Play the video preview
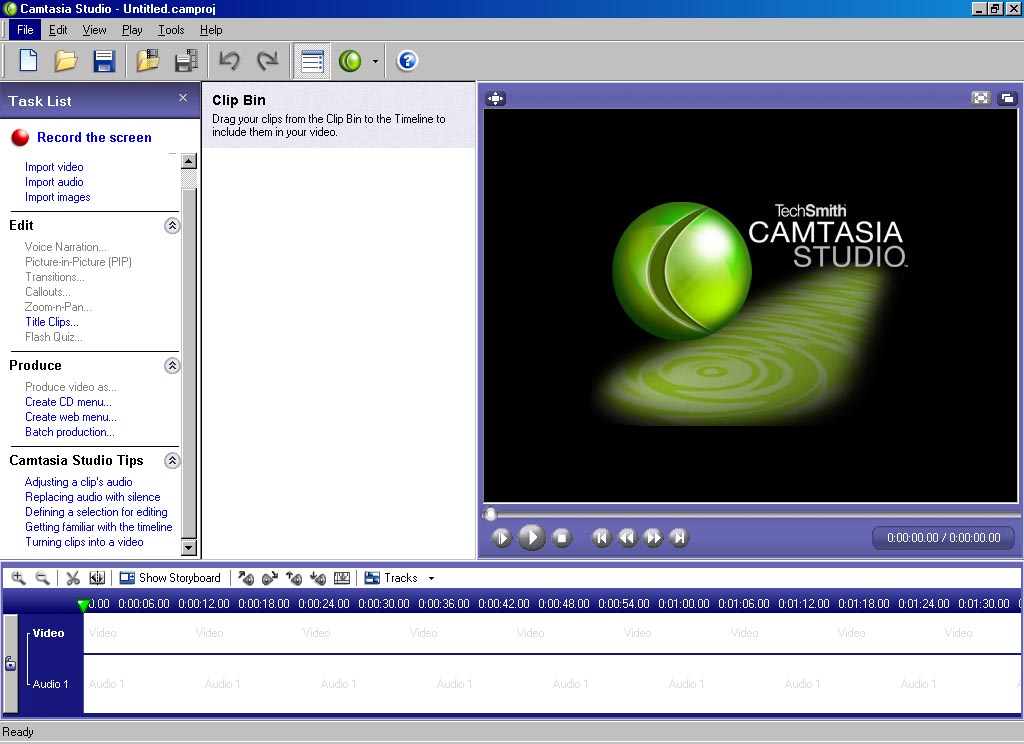 (532, 538)
